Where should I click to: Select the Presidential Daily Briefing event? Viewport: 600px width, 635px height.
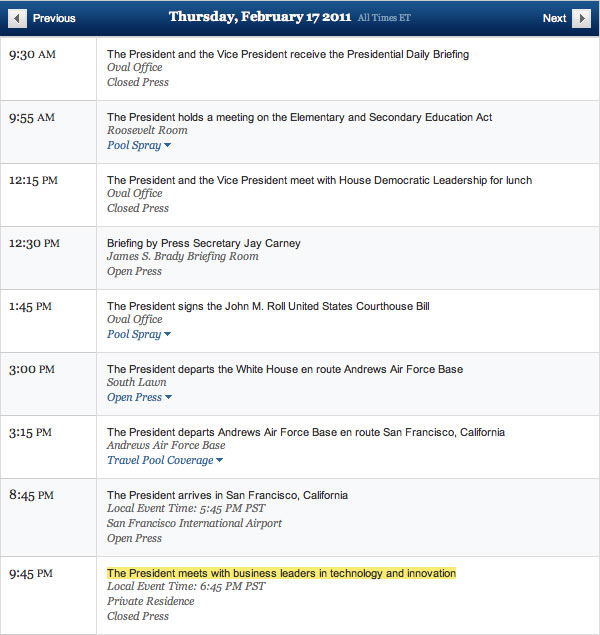click(287, 54)
